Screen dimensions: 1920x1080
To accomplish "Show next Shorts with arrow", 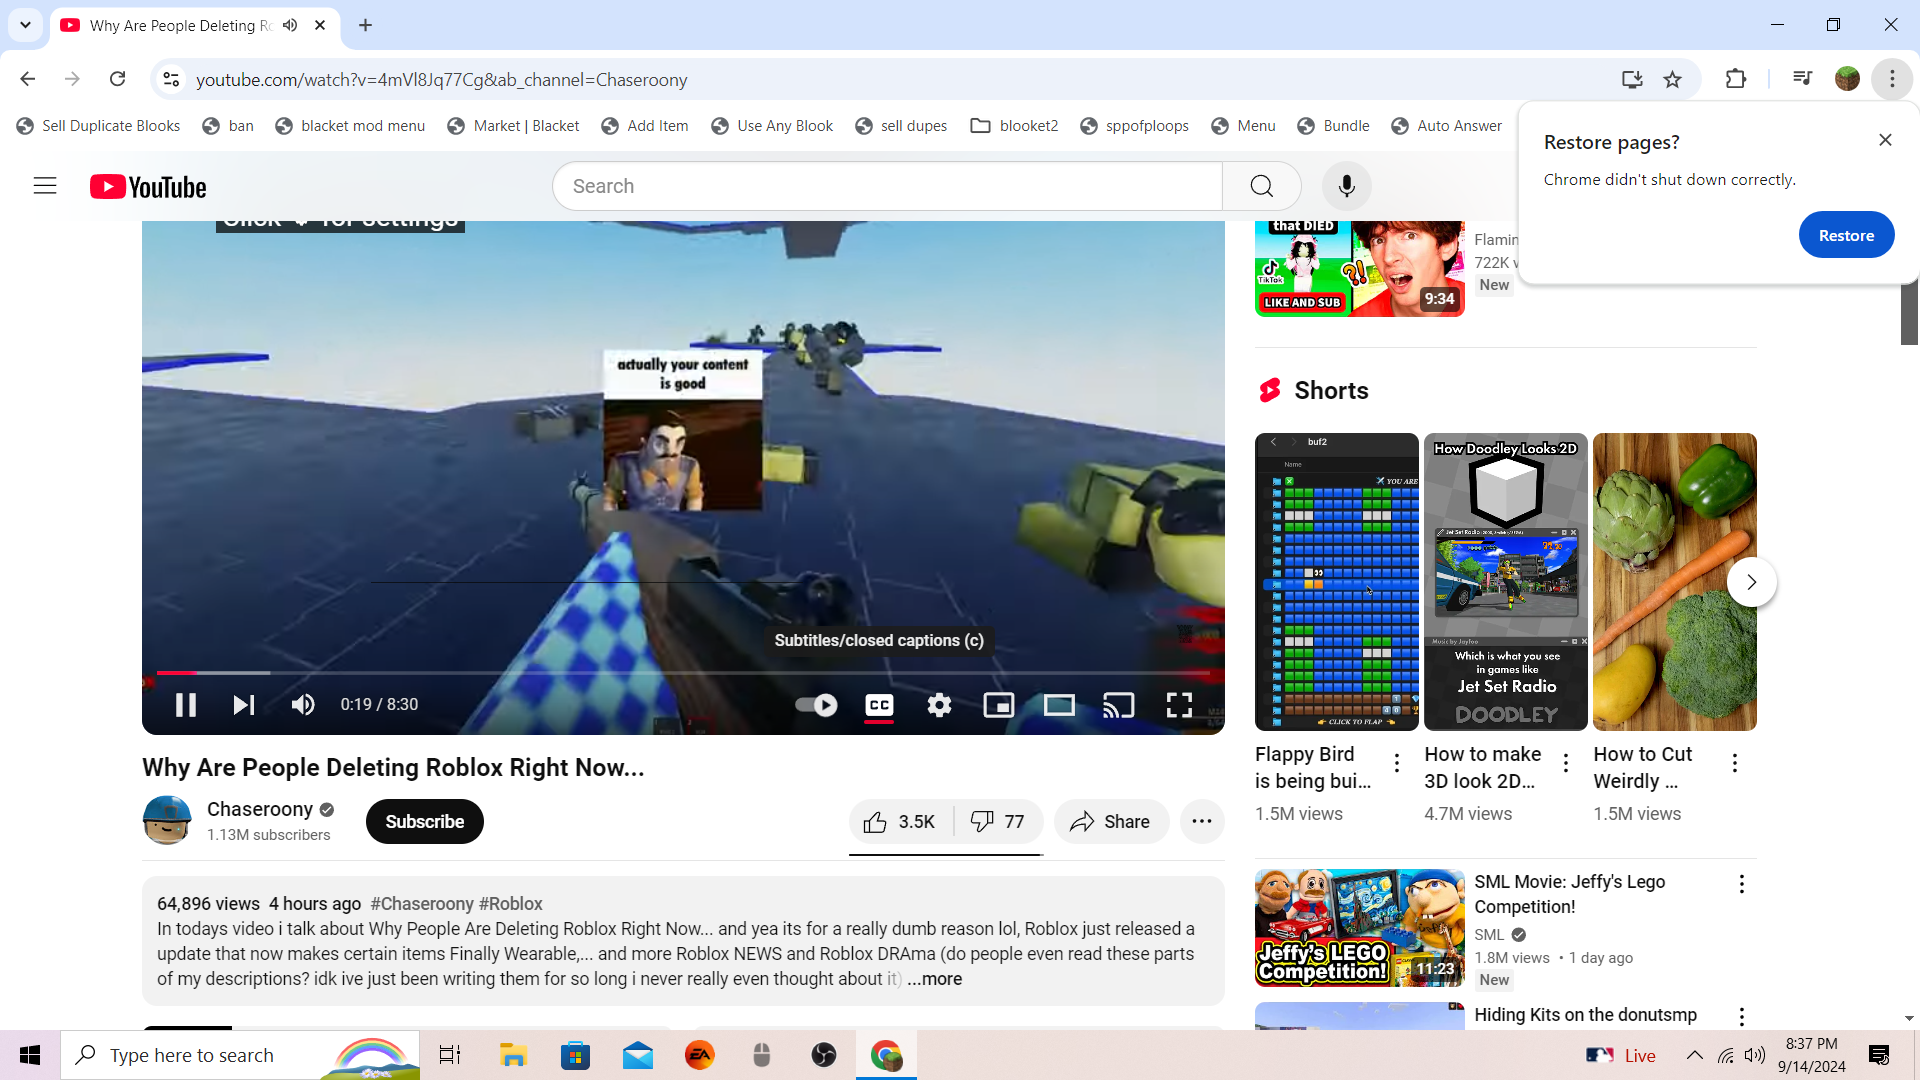I will tap(1751, 582).
